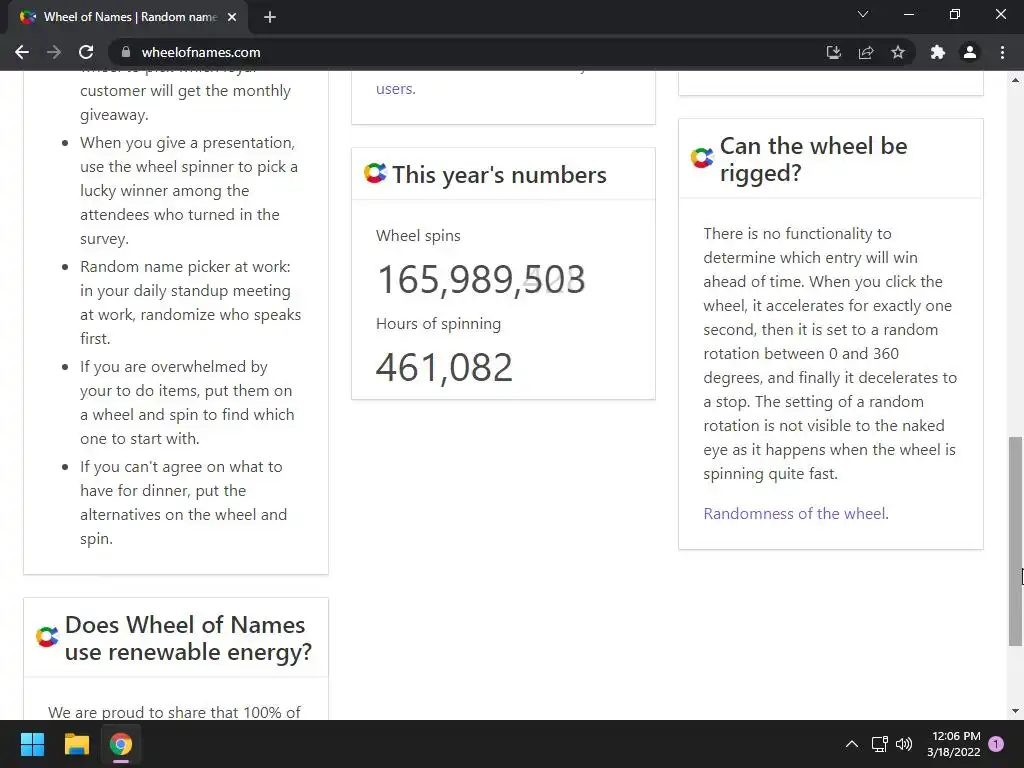Click the Random name picker at work bullet
Viewport: 1024px width, 768px height.
coord(191,303)
